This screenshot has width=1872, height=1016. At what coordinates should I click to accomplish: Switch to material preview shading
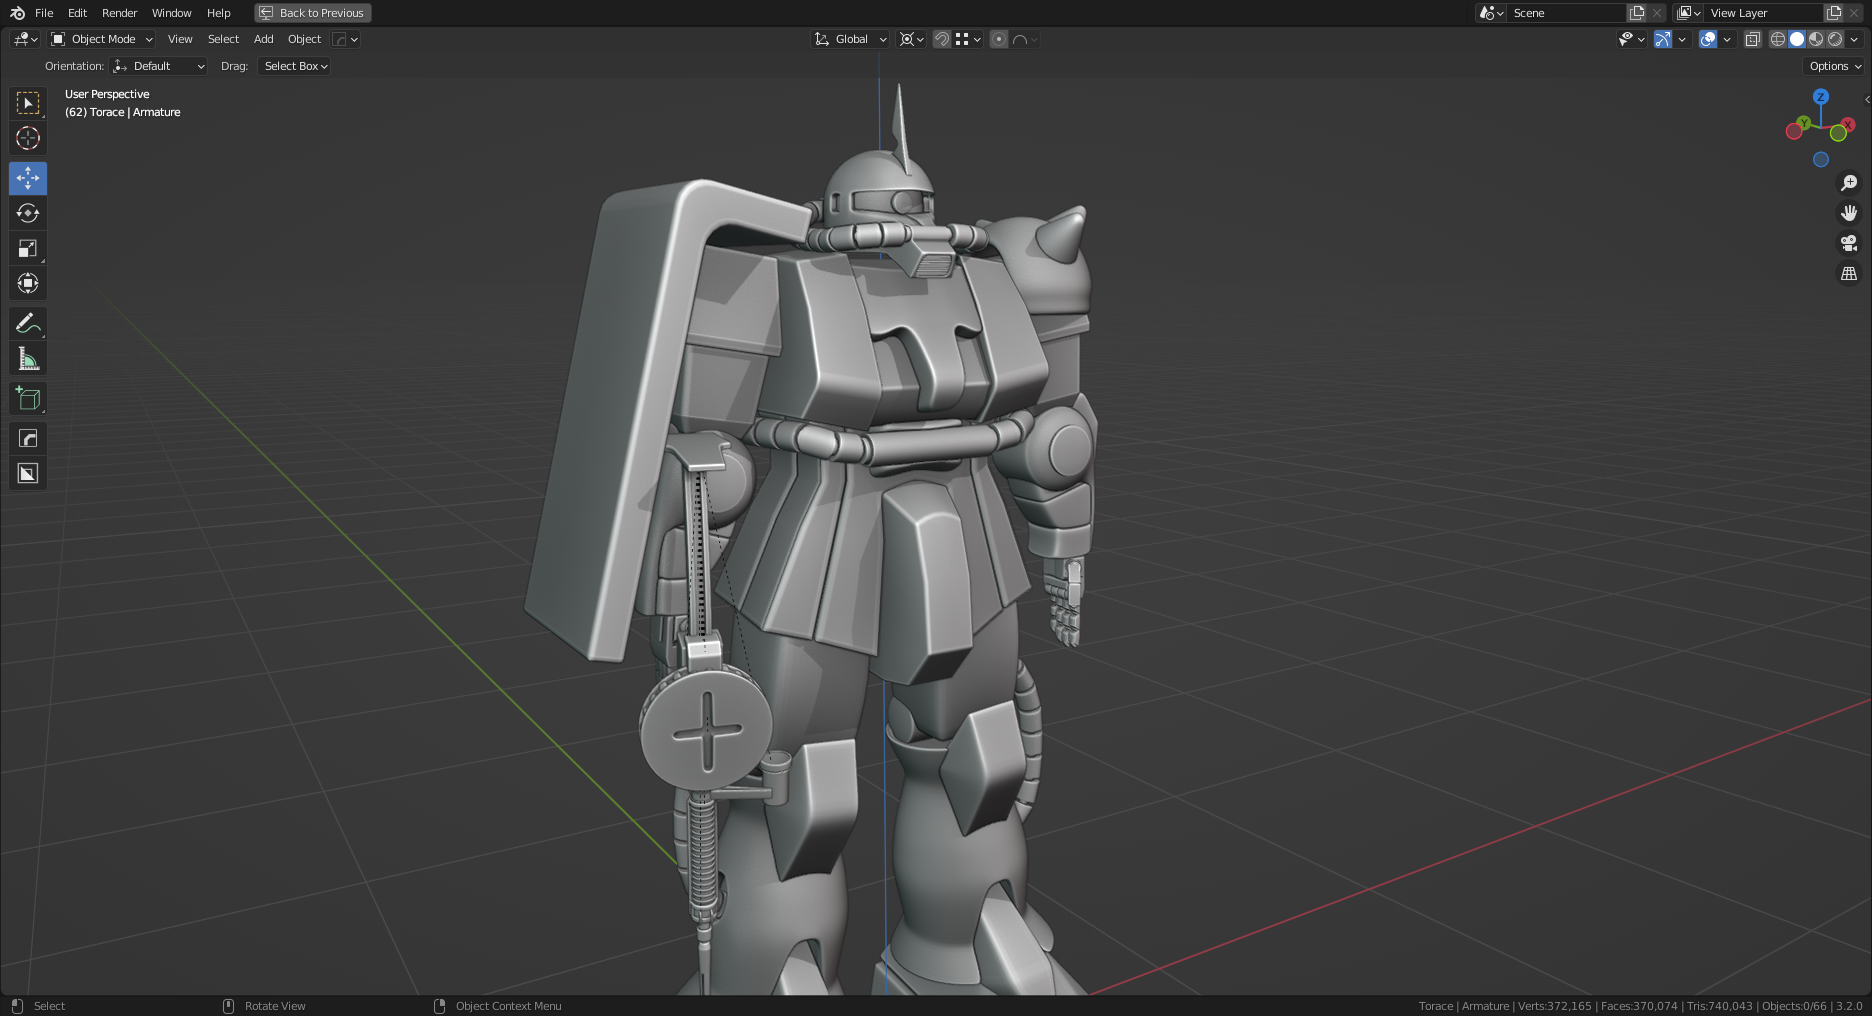[1816, 39]
